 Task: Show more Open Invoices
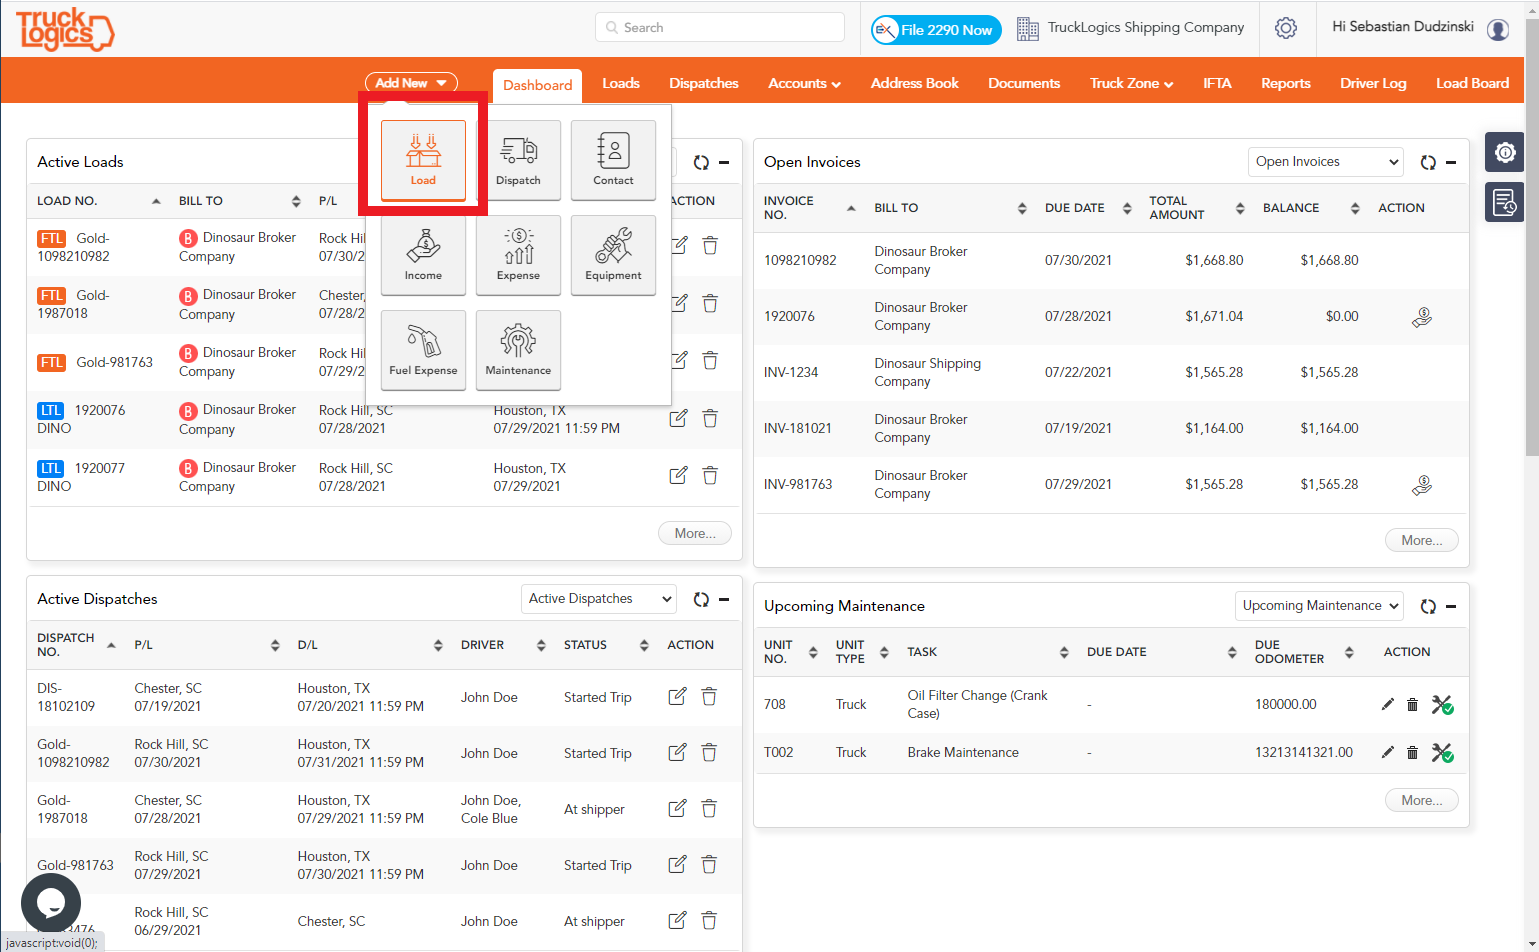pos(1422,541)
